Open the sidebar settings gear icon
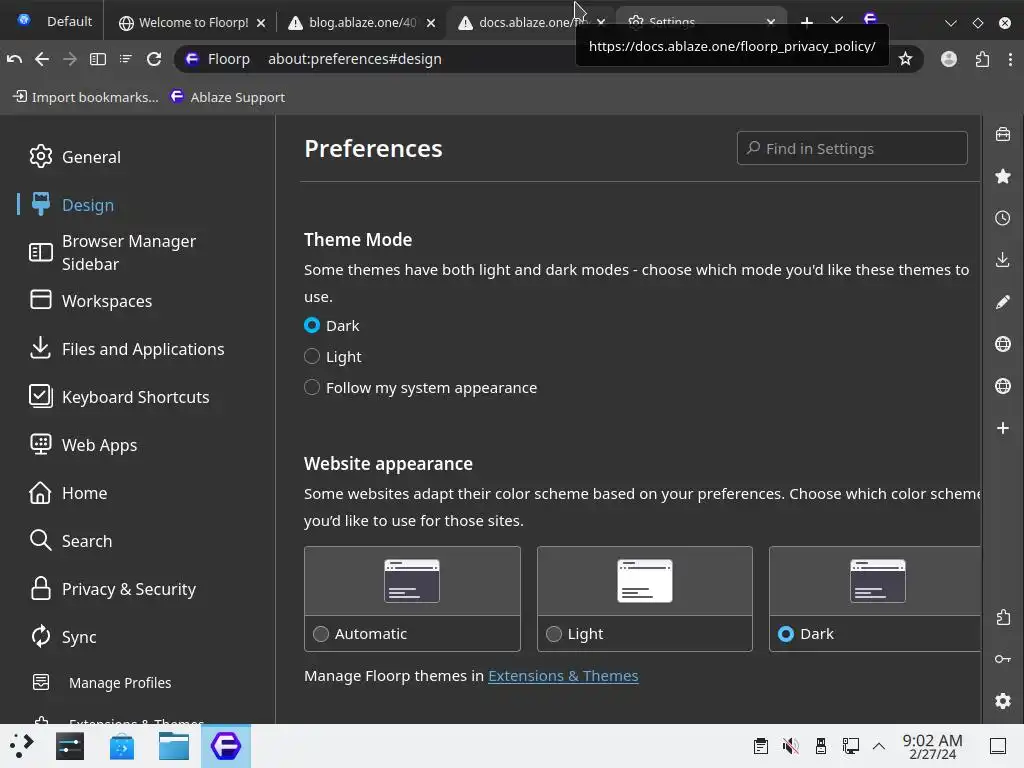The image size is (1024, 768). click(1002, 701)
